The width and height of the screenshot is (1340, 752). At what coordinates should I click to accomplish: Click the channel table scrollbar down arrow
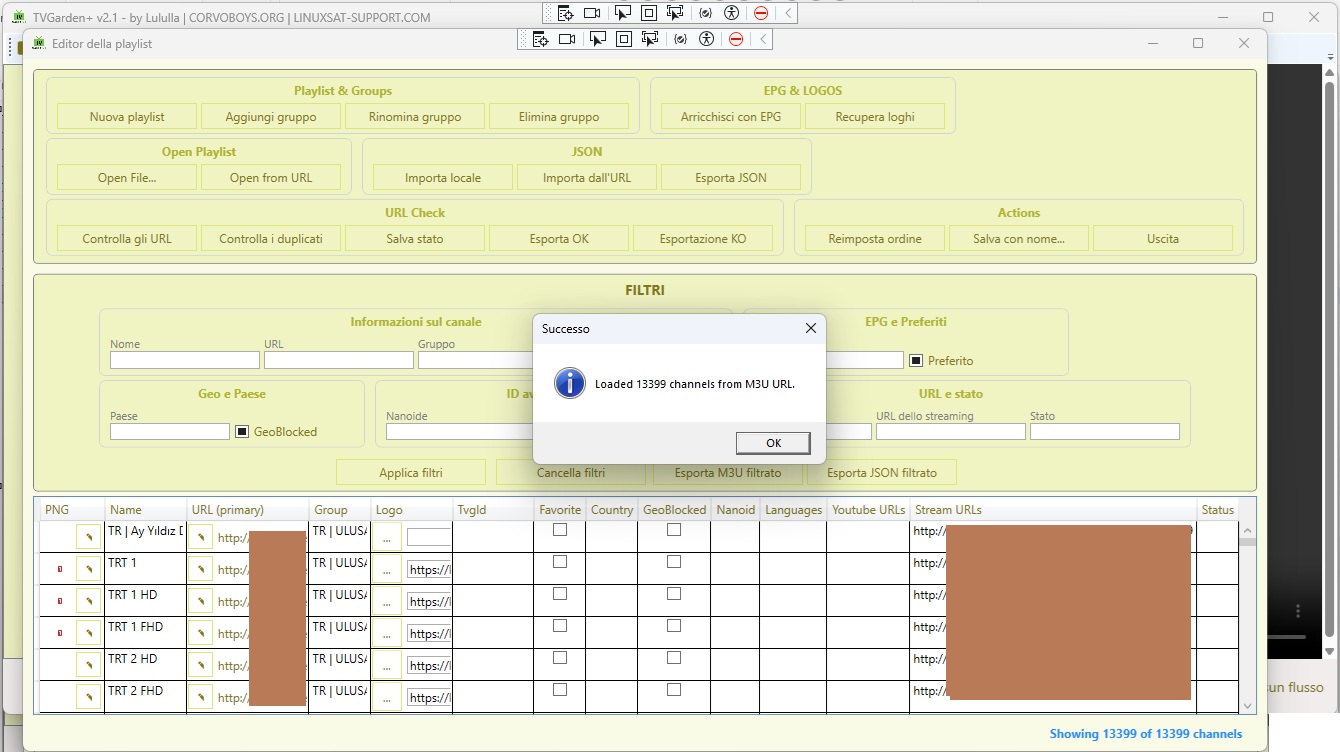[x=1248, y=706]
